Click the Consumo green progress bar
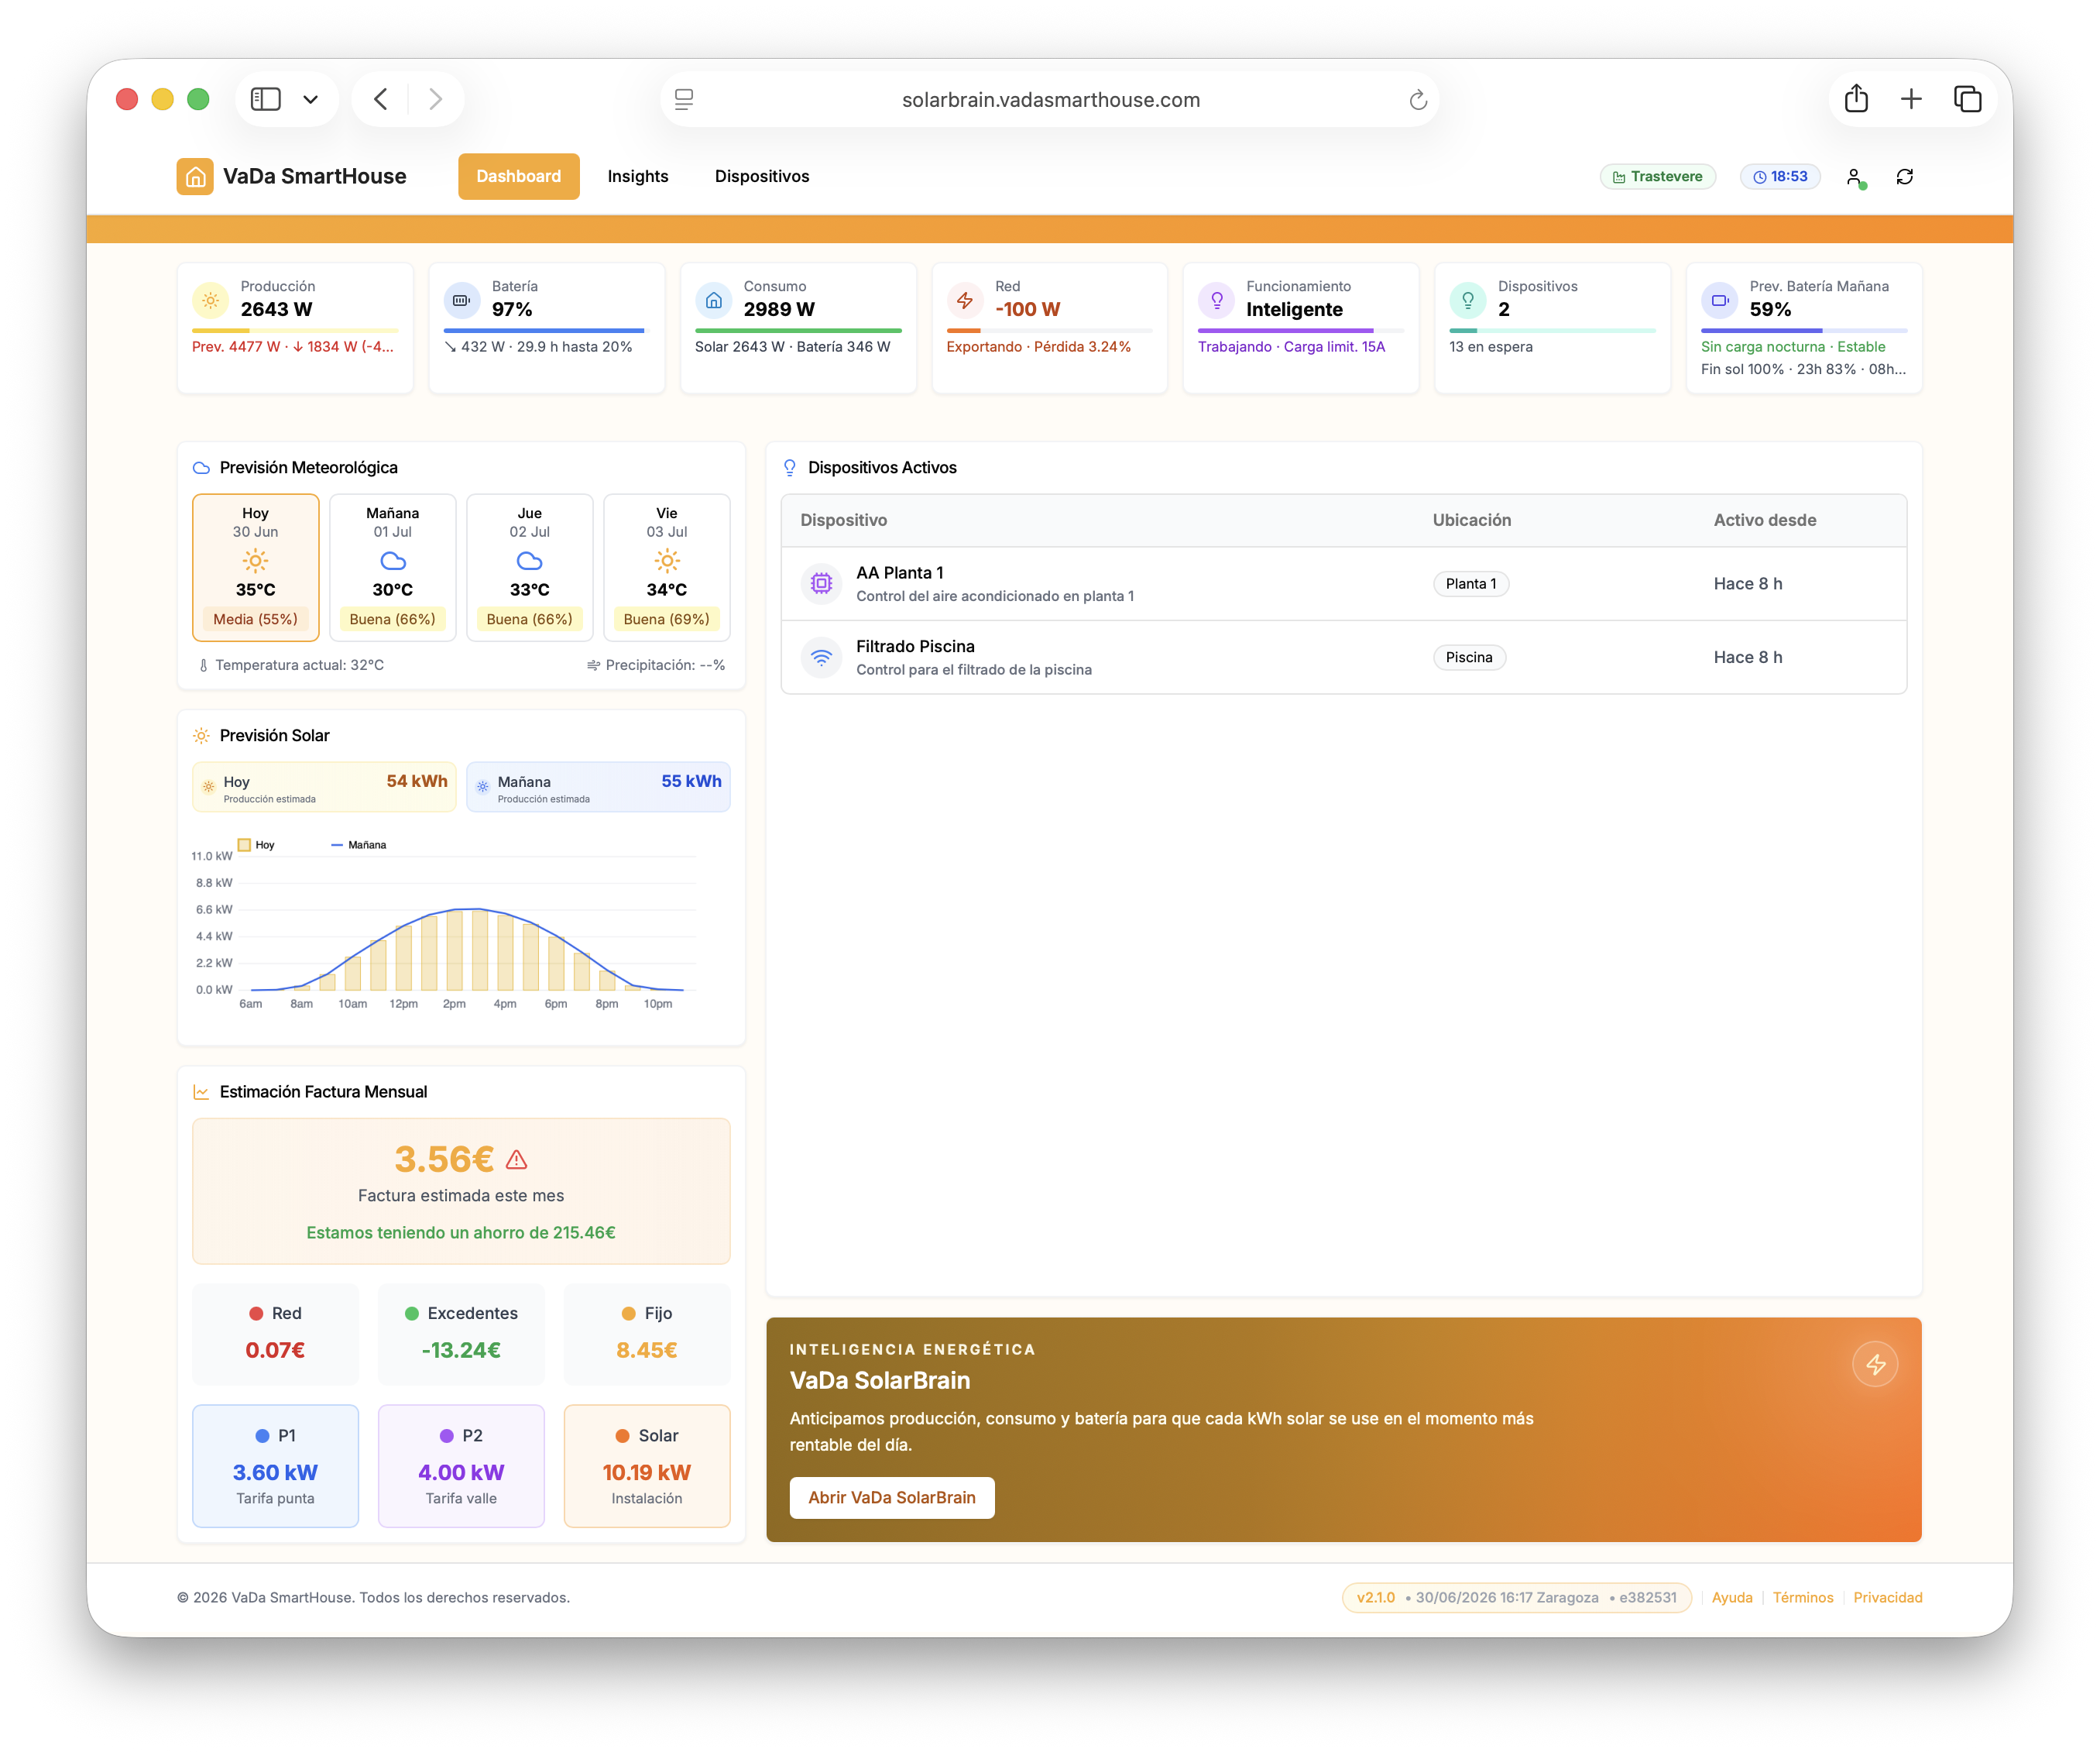 click(798, 330)
